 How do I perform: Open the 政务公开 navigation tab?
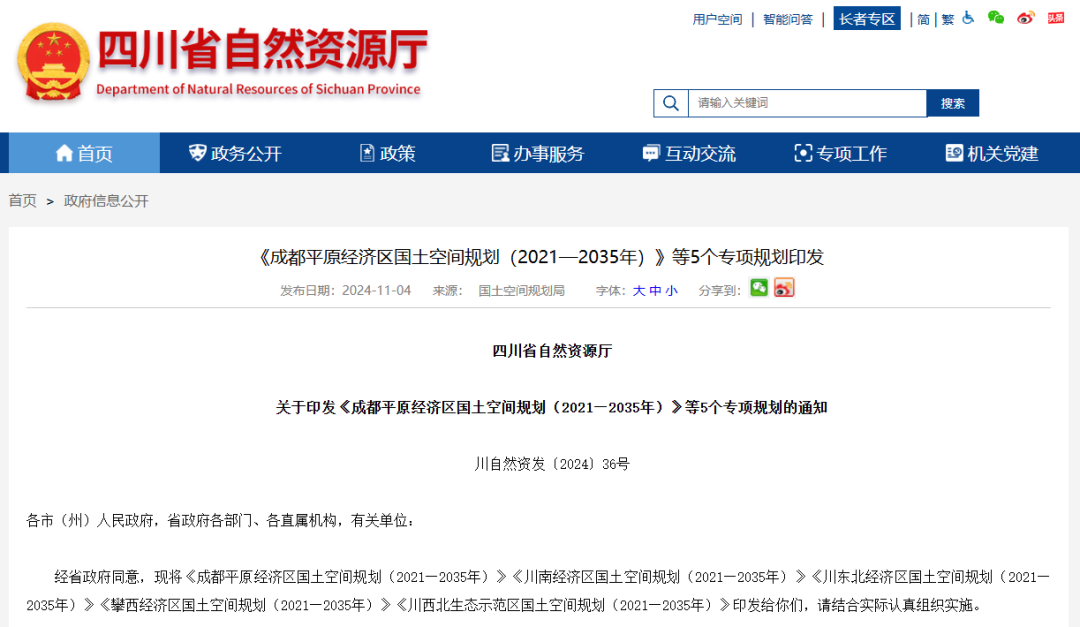pyautogui.click(x=235, y=152)
